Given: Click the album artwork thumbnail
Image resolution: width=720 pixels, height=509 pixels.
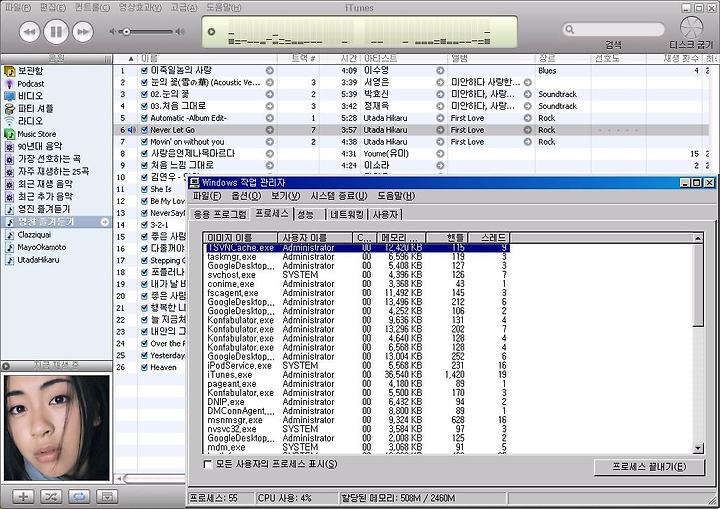Looking at the screenshot, I should [57, 428].
